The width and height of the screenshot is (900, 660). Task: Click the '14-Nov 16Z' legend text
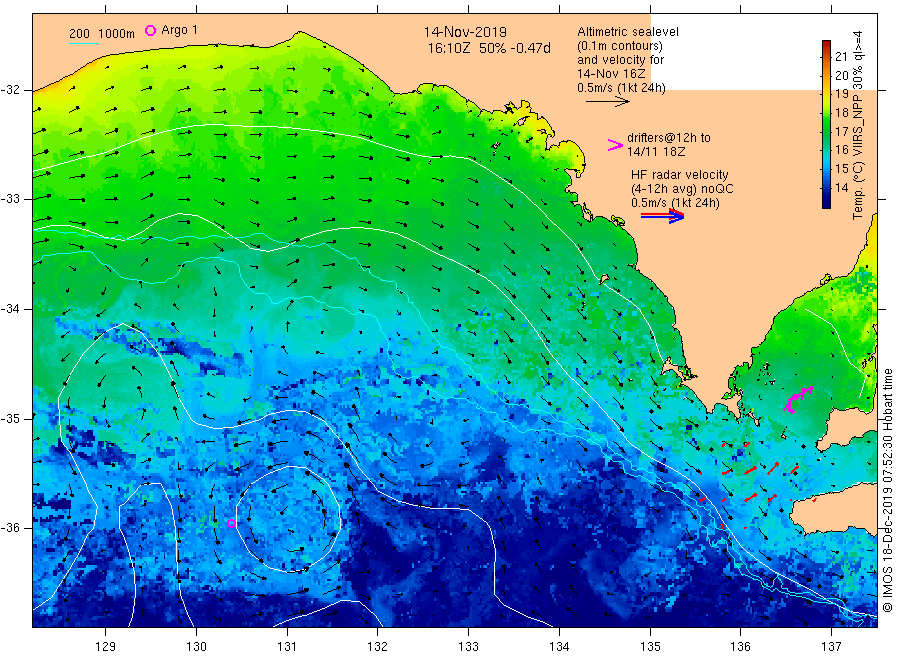611,74
